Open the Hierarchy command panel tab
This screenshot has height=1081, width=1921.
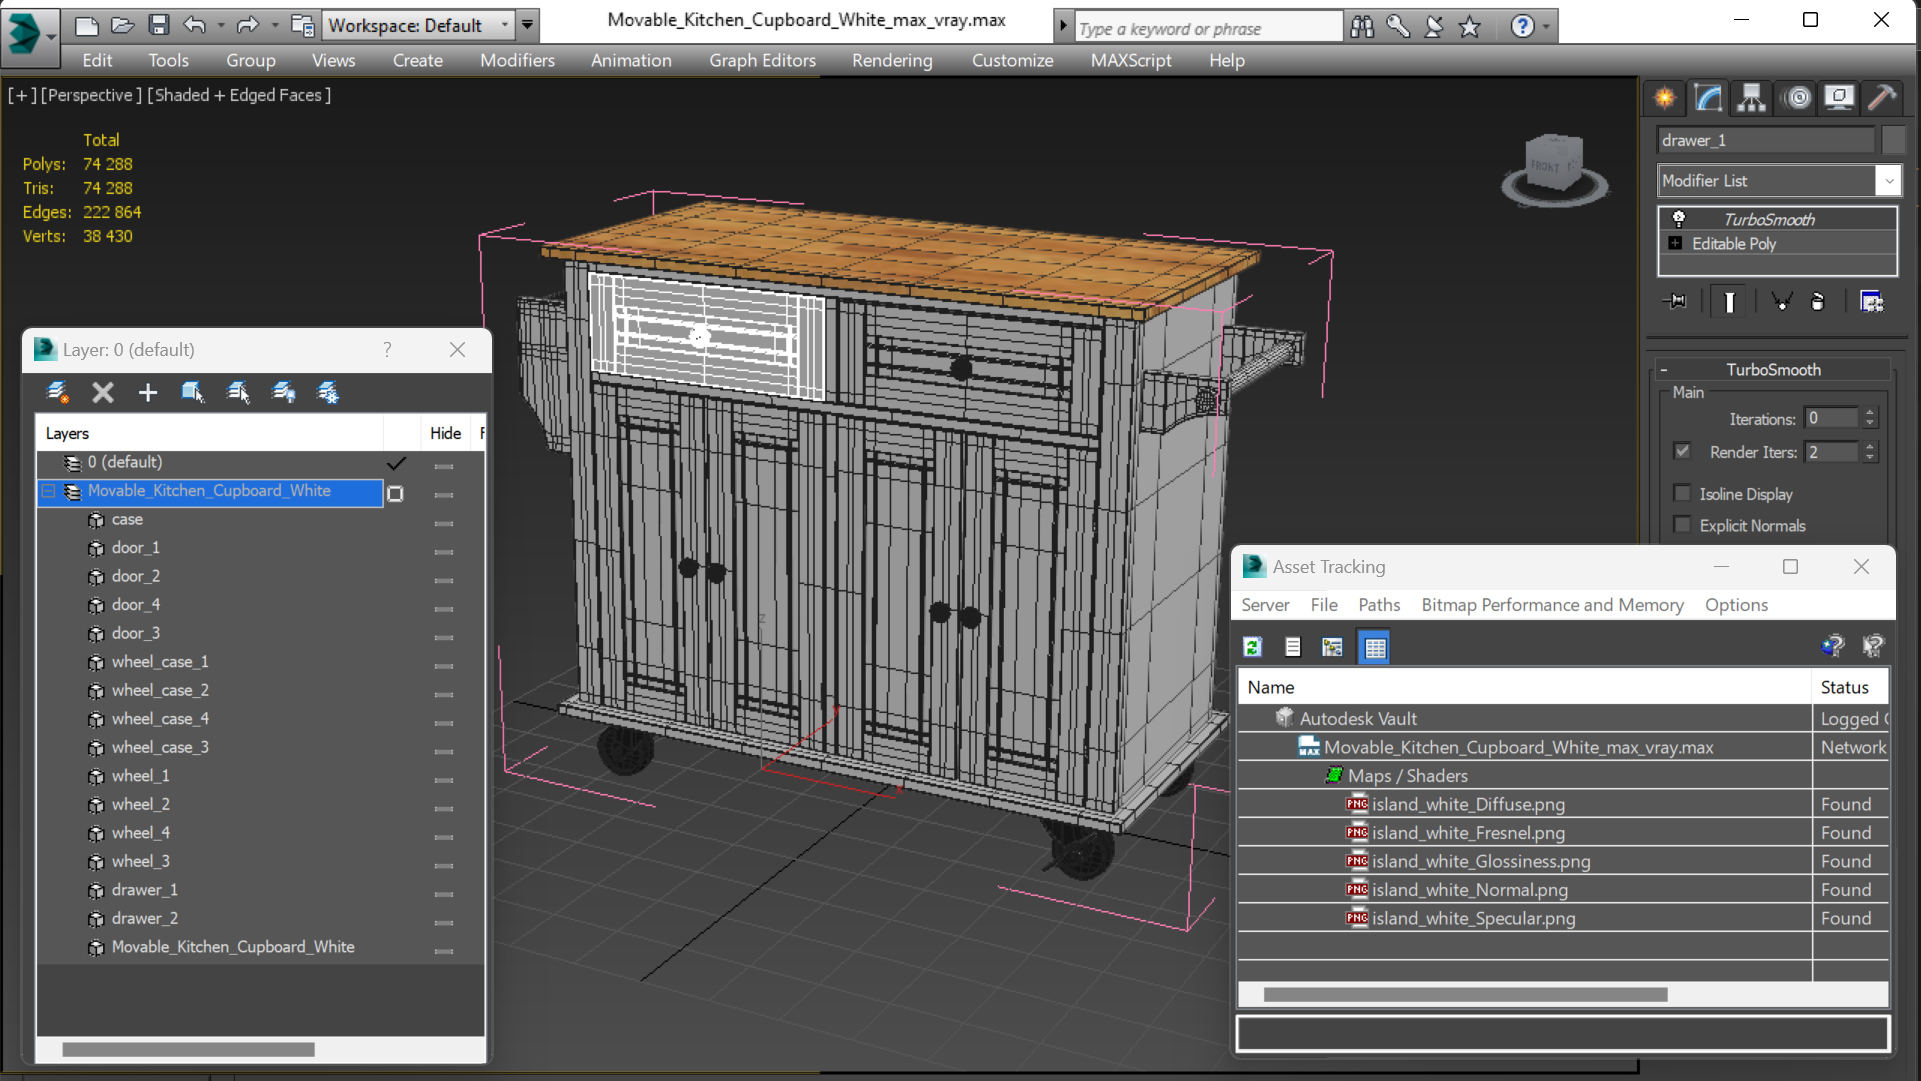click(x=1752, y=97)
